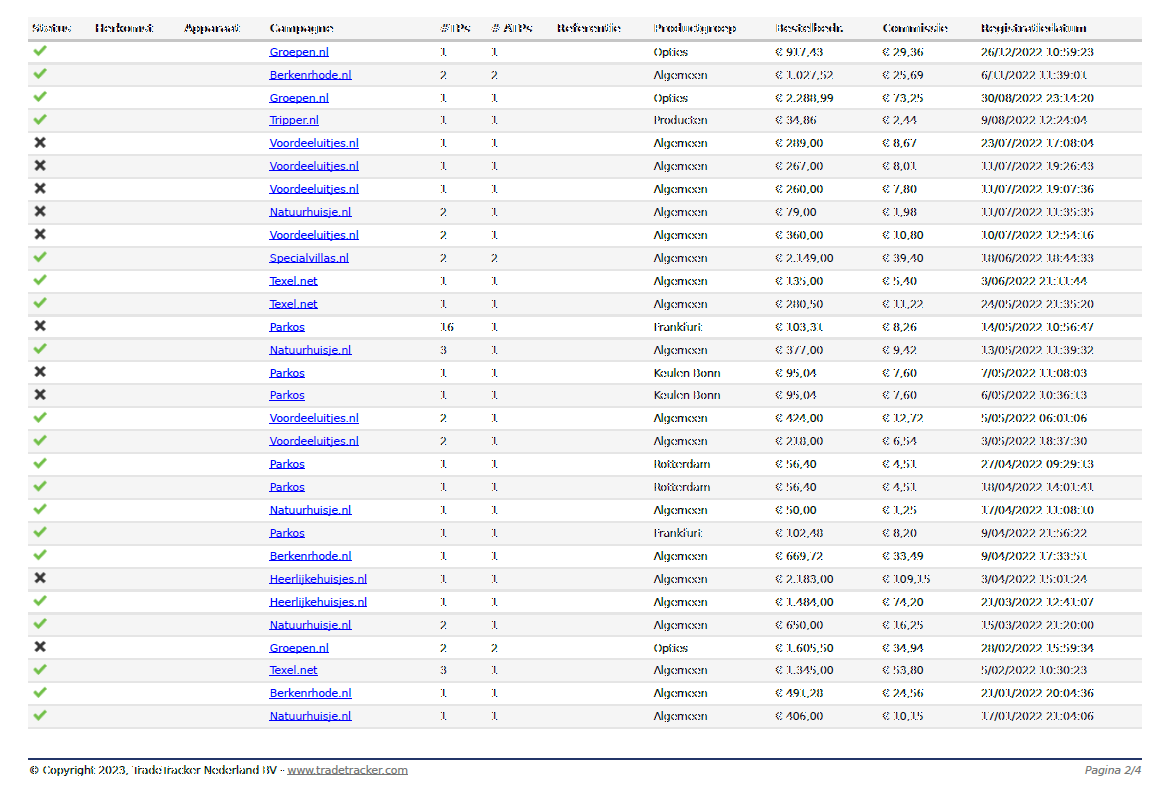Click the Natuurhuisje.nl link on the 11/07/2022 row

[x=310, y=212]
